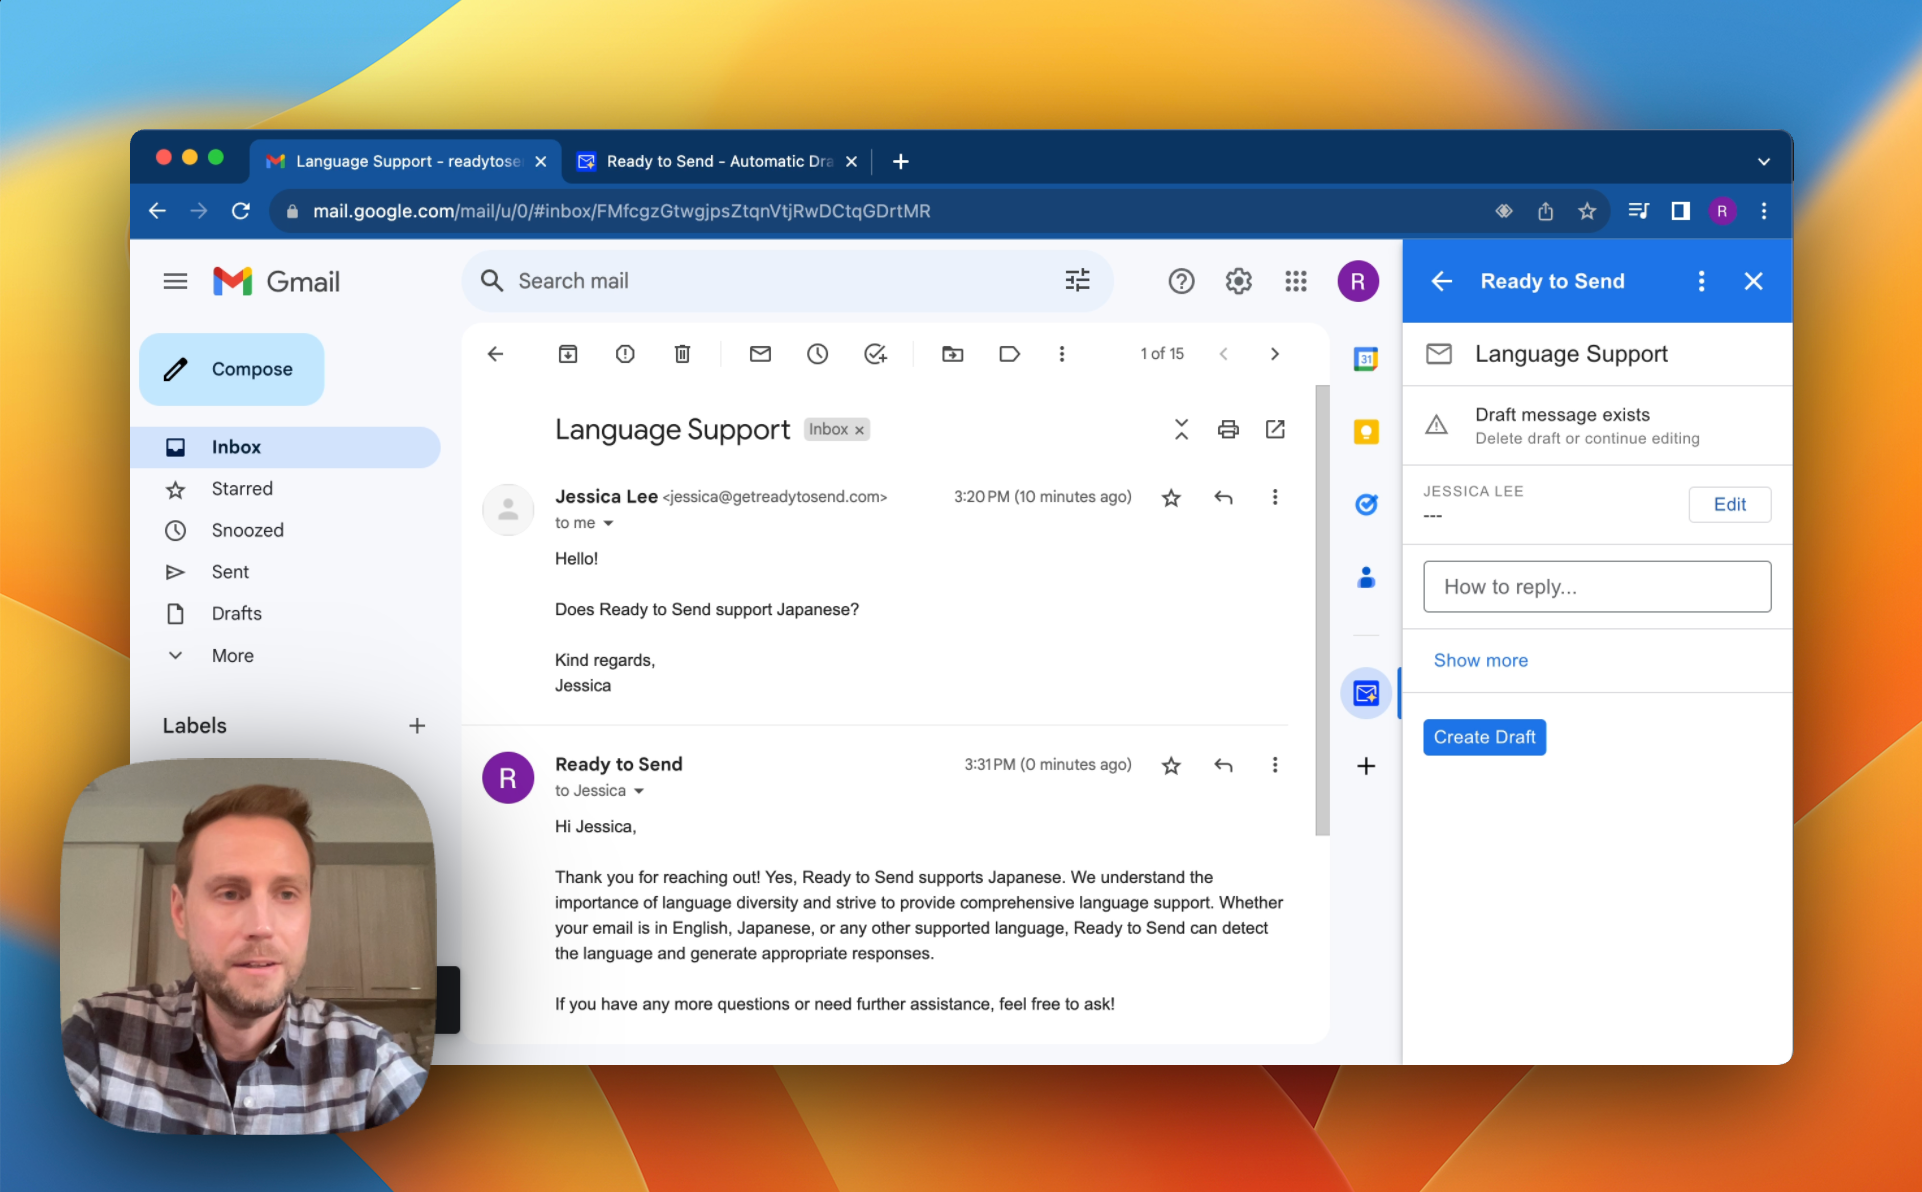
Task: Get more add-ons plus icon
Action: pyautogui.click(x=1366, y=766)
